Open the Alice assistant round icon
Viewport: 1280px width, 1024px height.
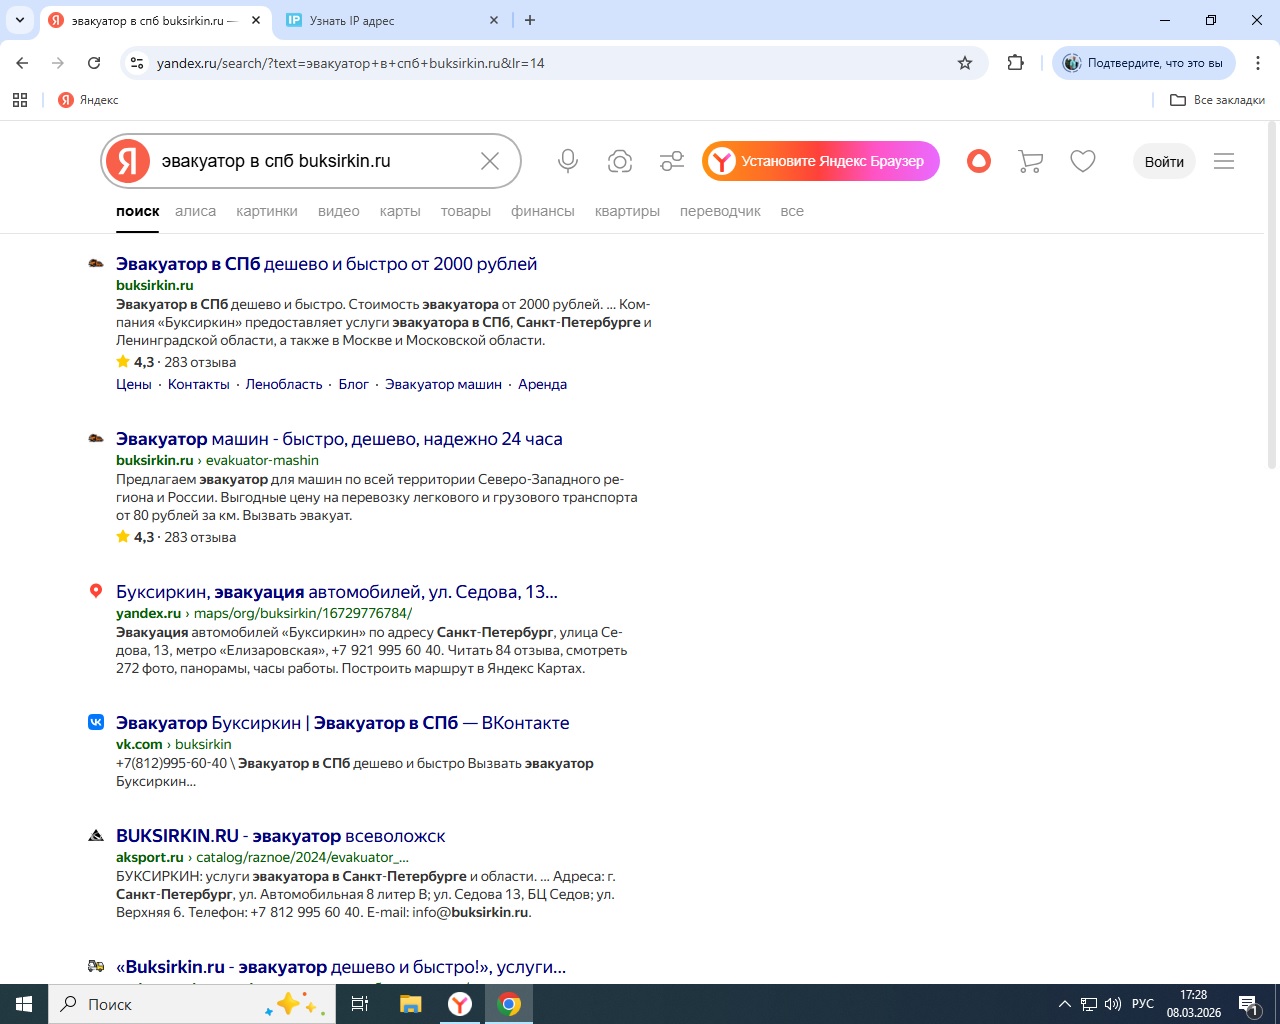point(979,161)
